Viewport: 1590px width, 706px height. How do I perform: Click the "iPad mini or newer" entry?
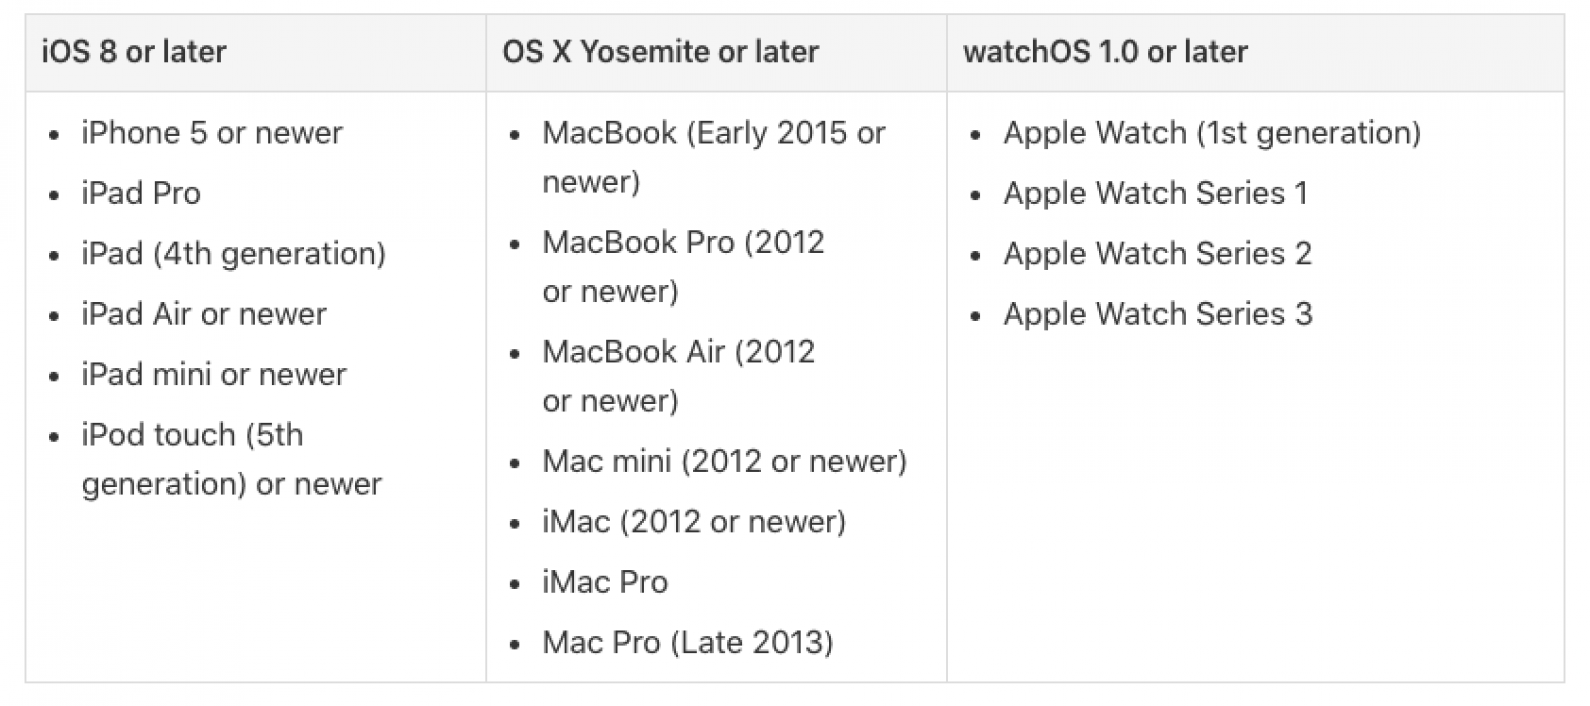(x=214, y=374)
